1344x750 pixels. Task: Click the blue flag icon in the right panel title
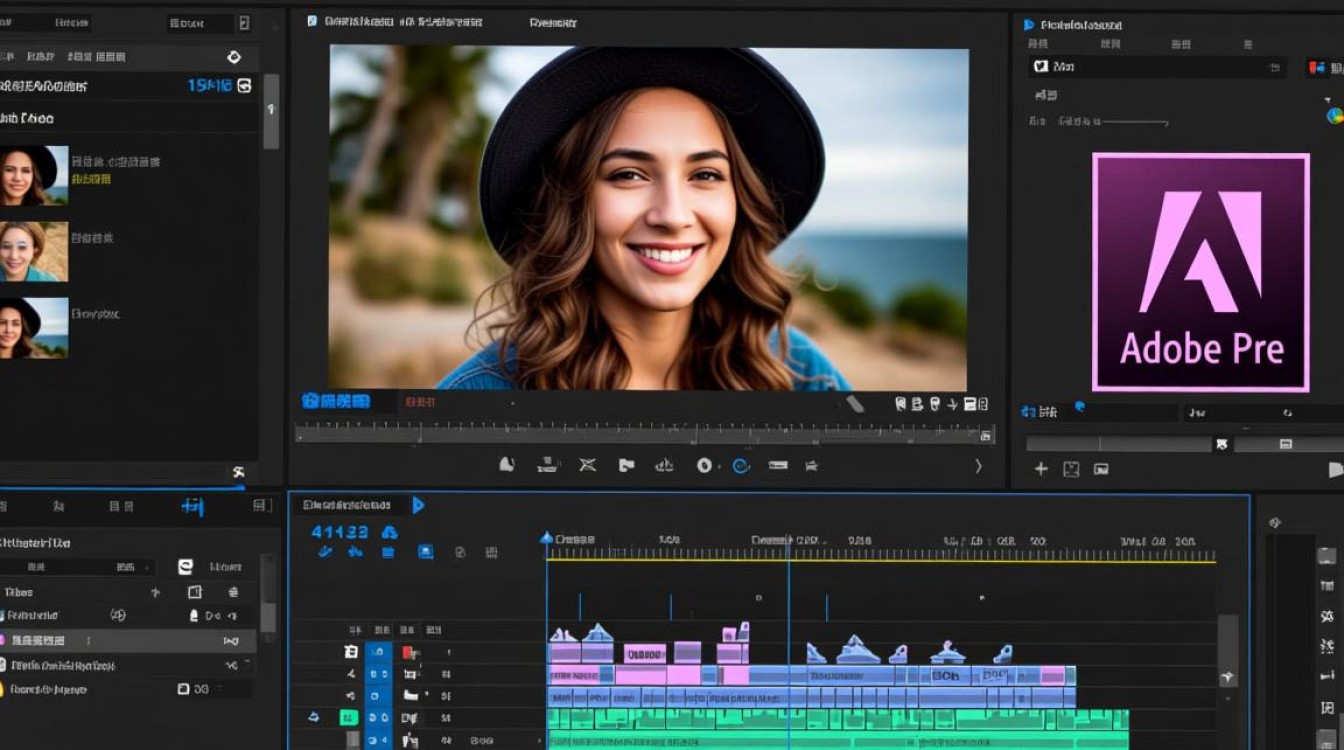(1029, 24)
